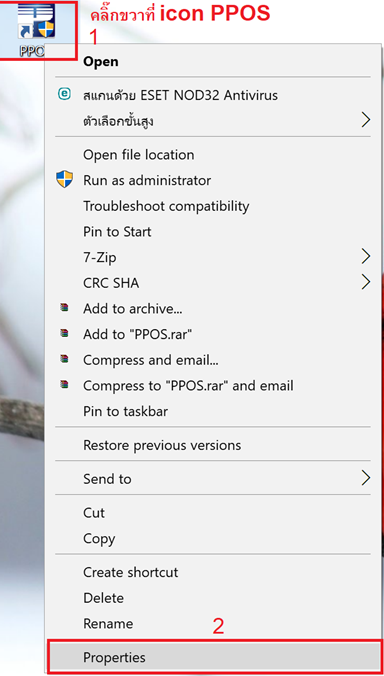This screenshot has height=676, width=384.
Task: Select Create shortcut option
Action: [131, 572]
